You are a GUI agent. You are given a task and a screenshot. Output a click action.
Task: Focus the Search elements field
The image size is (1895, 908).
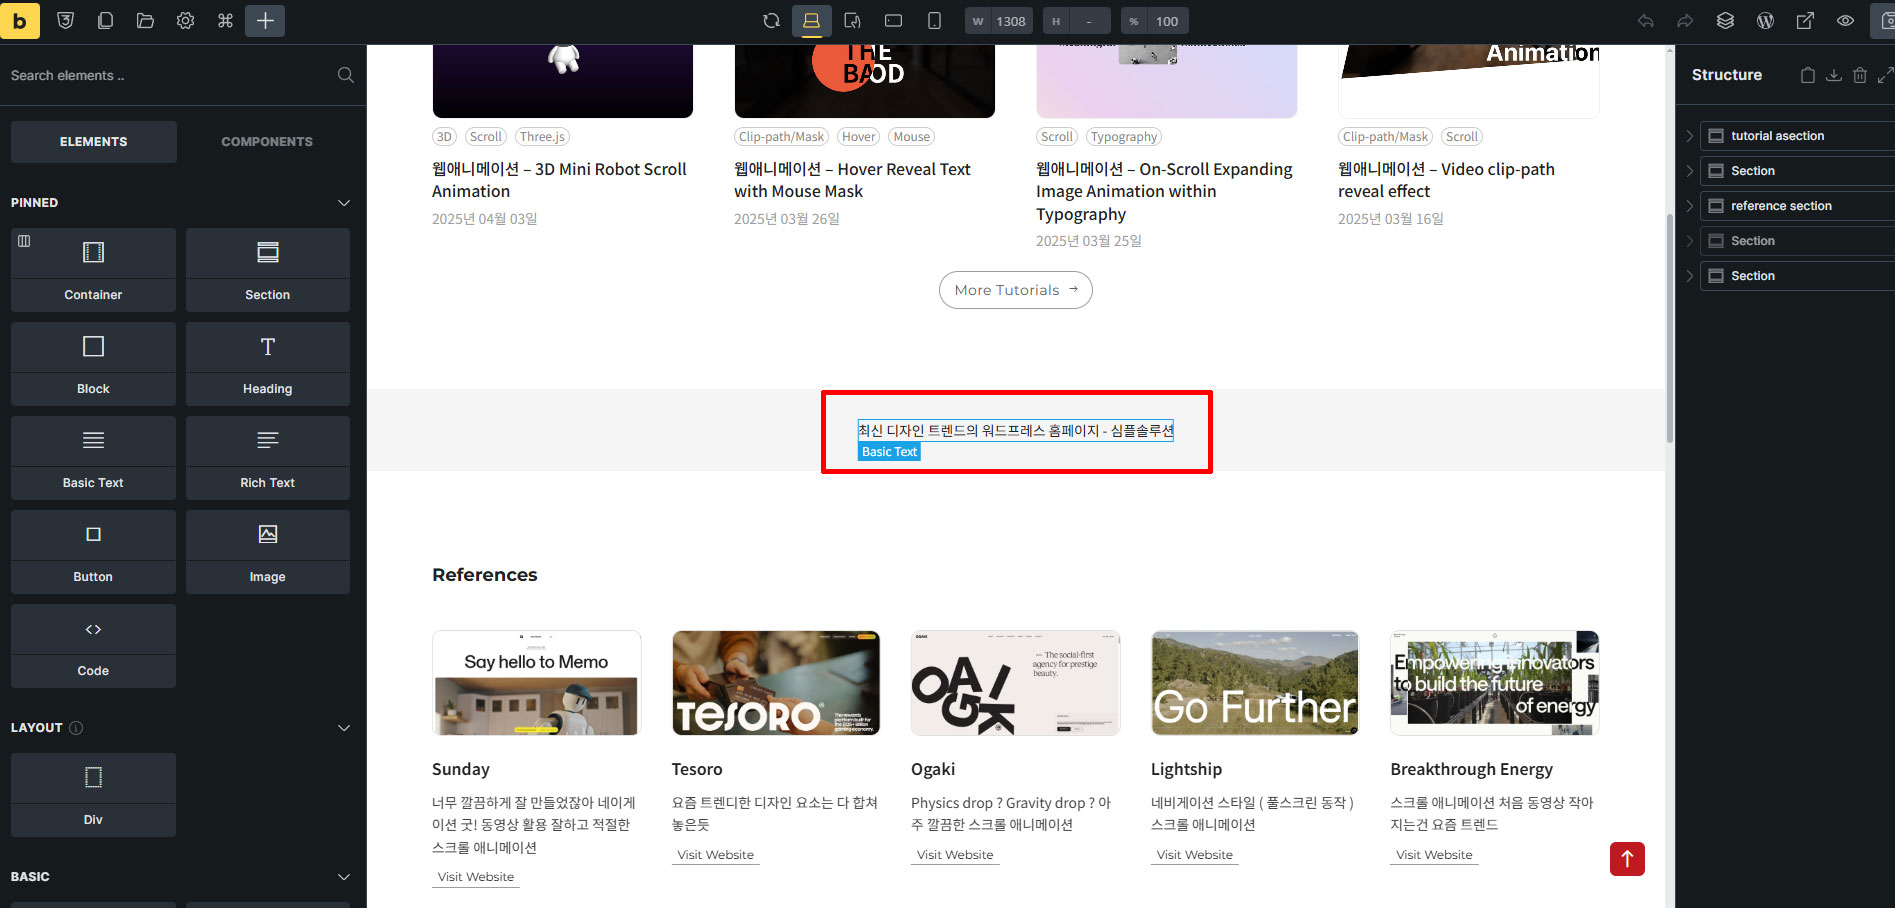[170, 76]
